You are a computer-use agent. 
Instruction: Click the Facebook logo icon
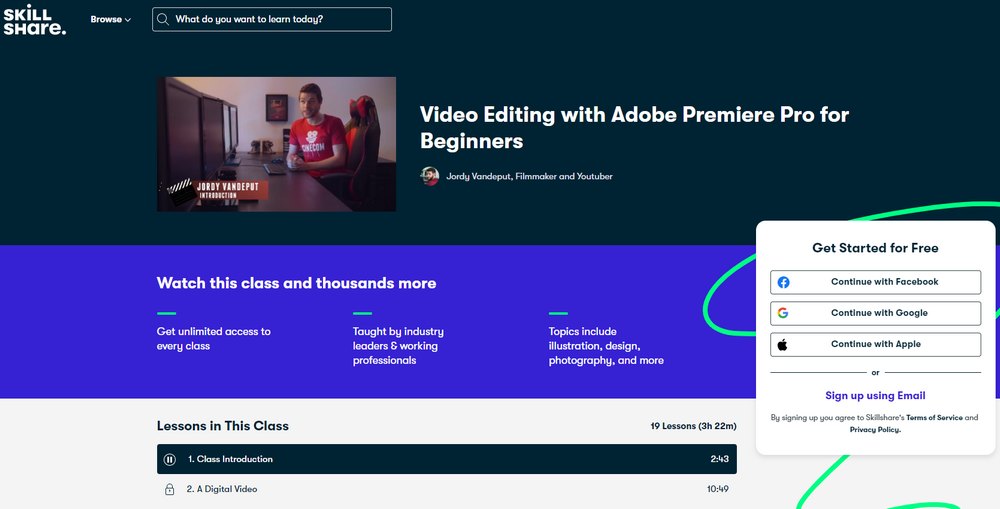783,282
